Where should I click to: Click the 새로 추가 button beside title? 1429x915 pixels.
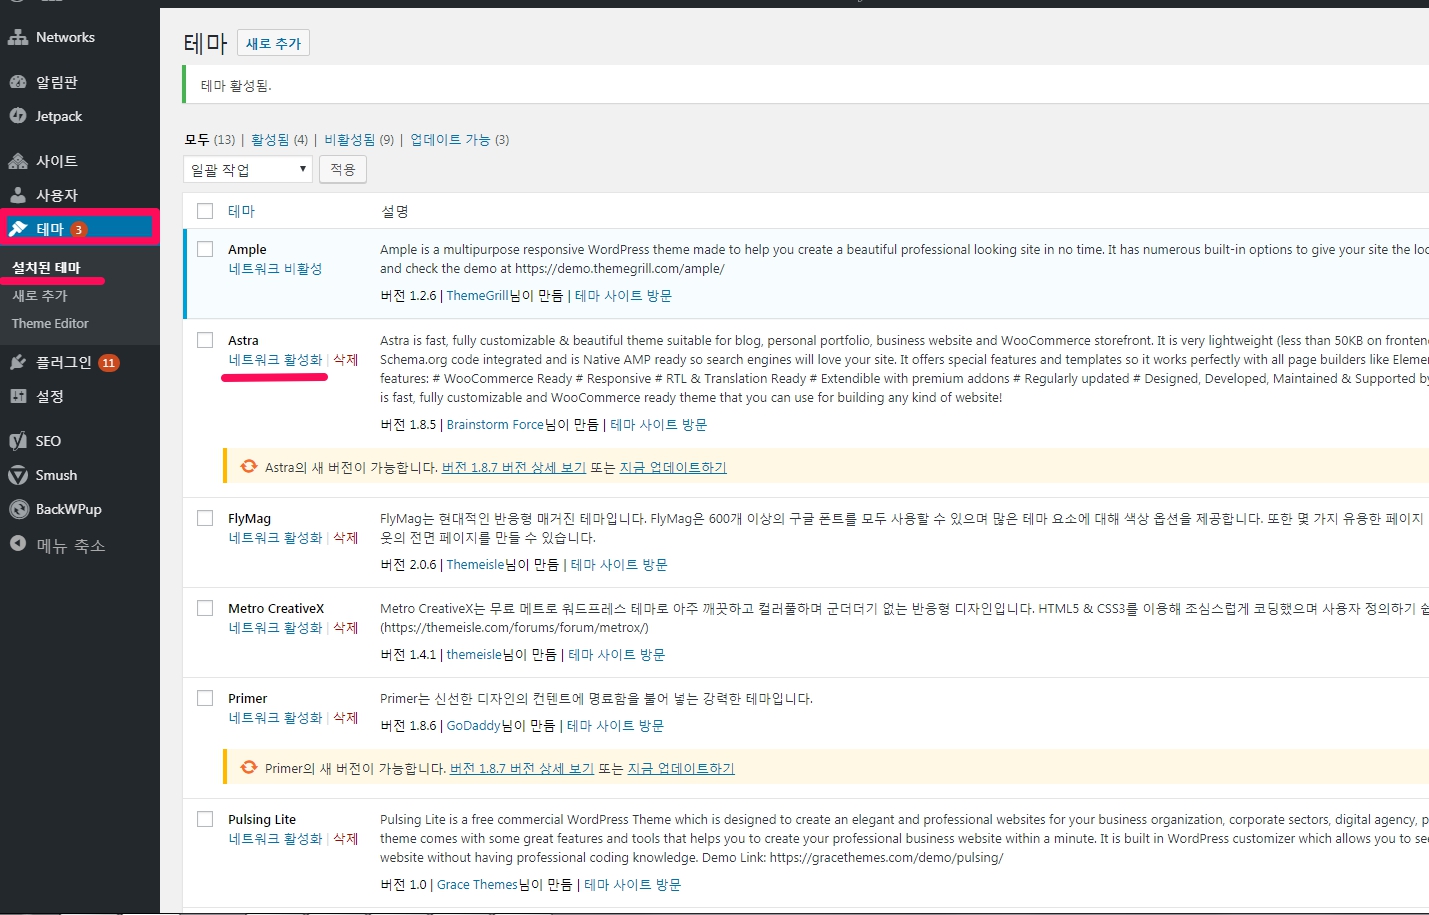click(x=273, y=43)
